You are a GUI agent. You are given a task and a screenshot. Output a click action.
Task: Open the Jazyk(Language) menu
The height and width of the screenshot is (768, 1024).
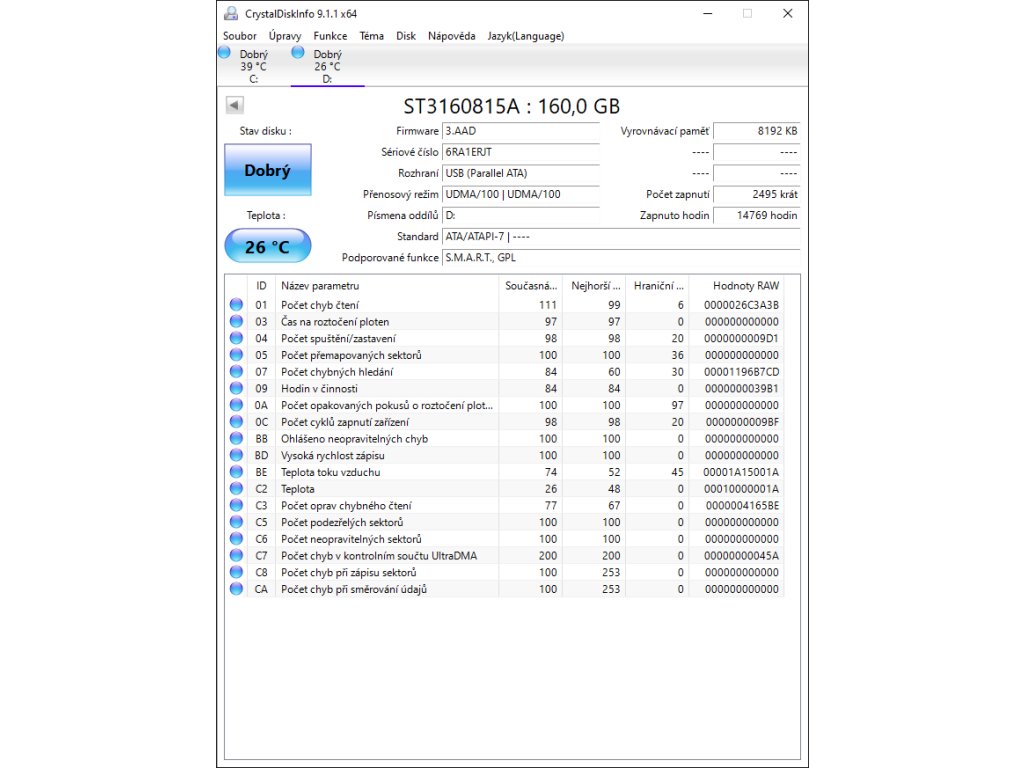[x=525, y=36]
